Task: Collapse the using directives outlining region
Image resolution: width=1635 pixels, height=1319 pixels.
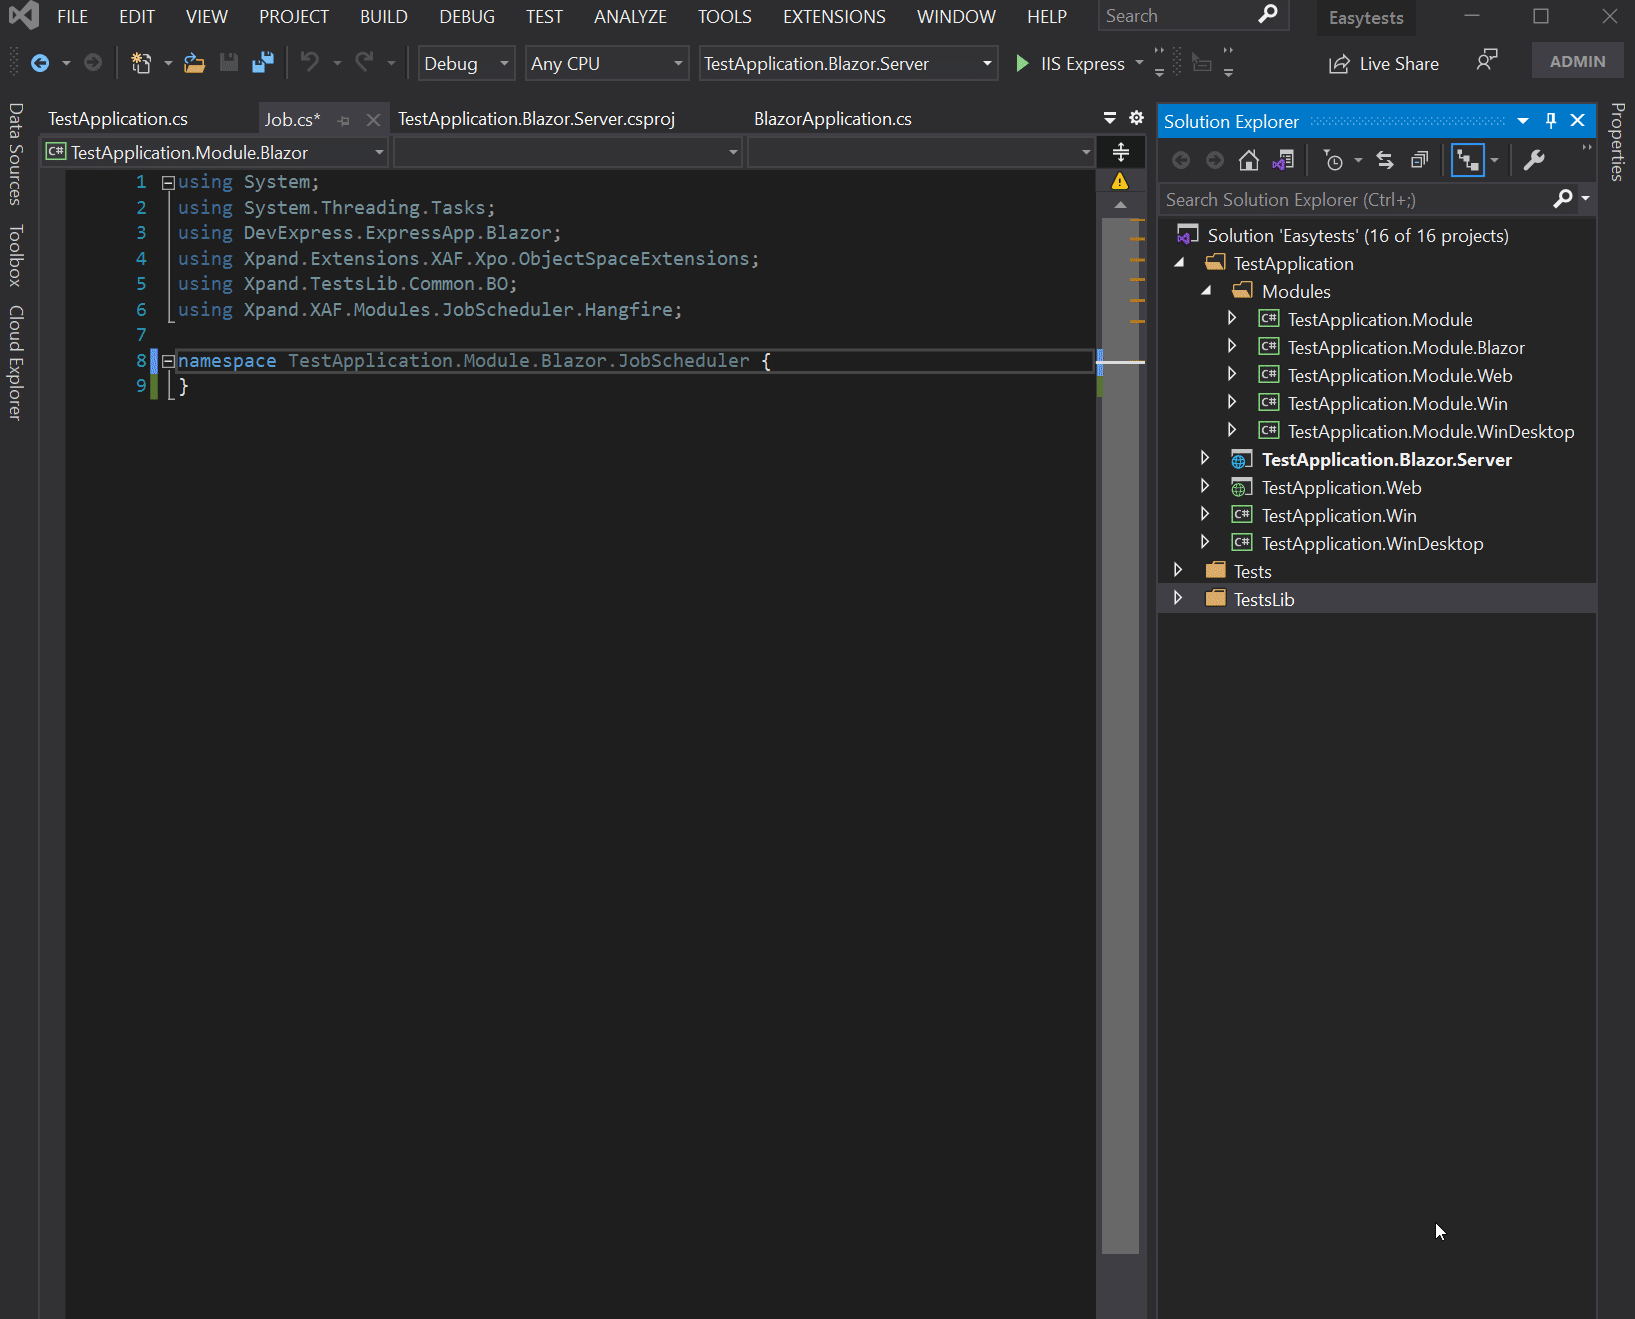Action: point(168,183)
